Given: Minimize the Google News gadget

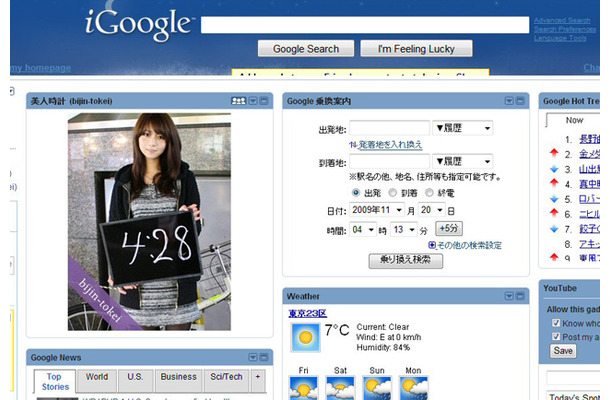Looking at the screenshot, I should pos(264,357).
